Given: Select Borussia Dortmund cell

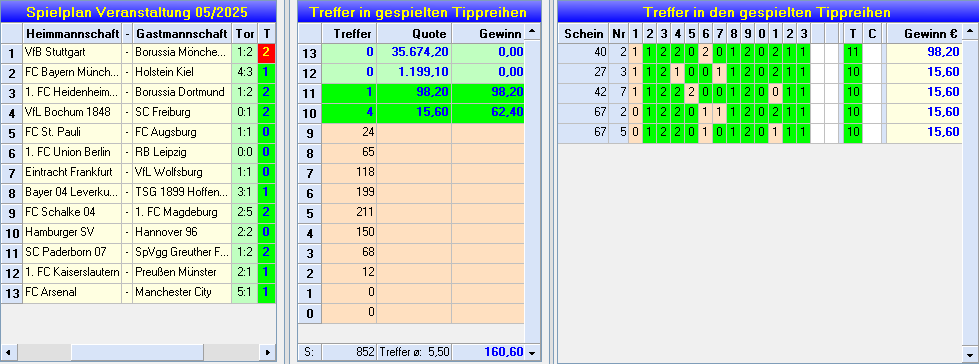Looking at the screenshot, I should [x=182, y=93].
